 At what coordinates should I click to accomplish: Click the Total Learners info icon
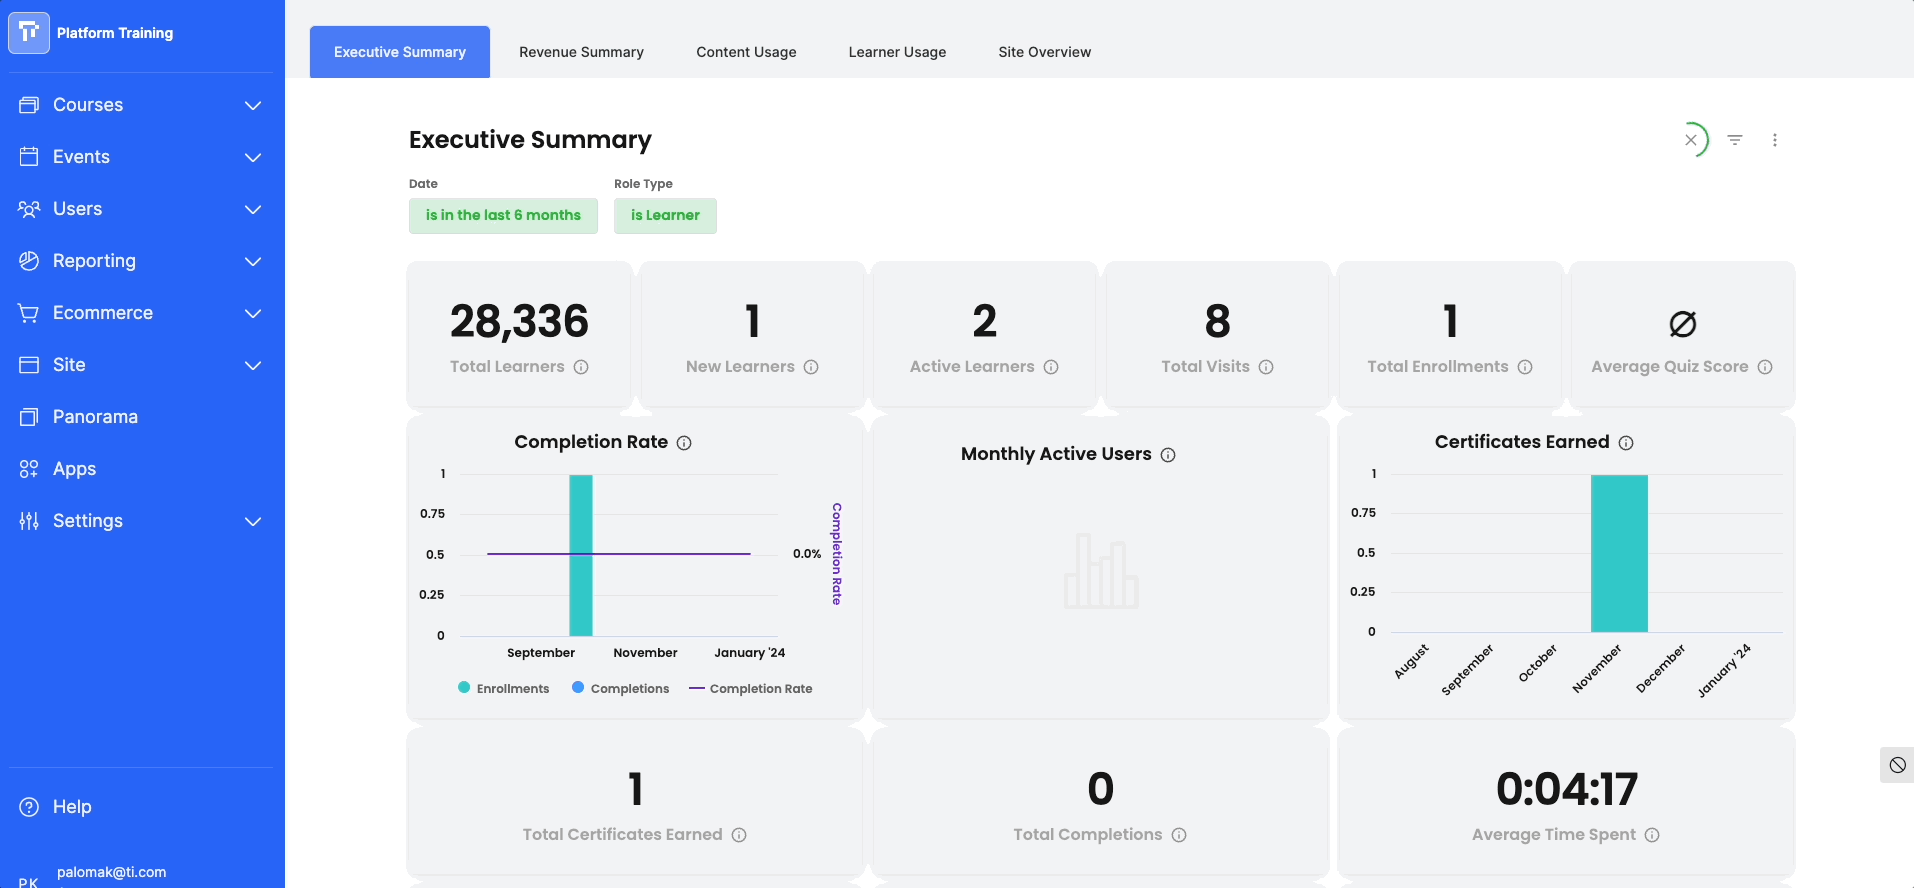pos(581,367)
